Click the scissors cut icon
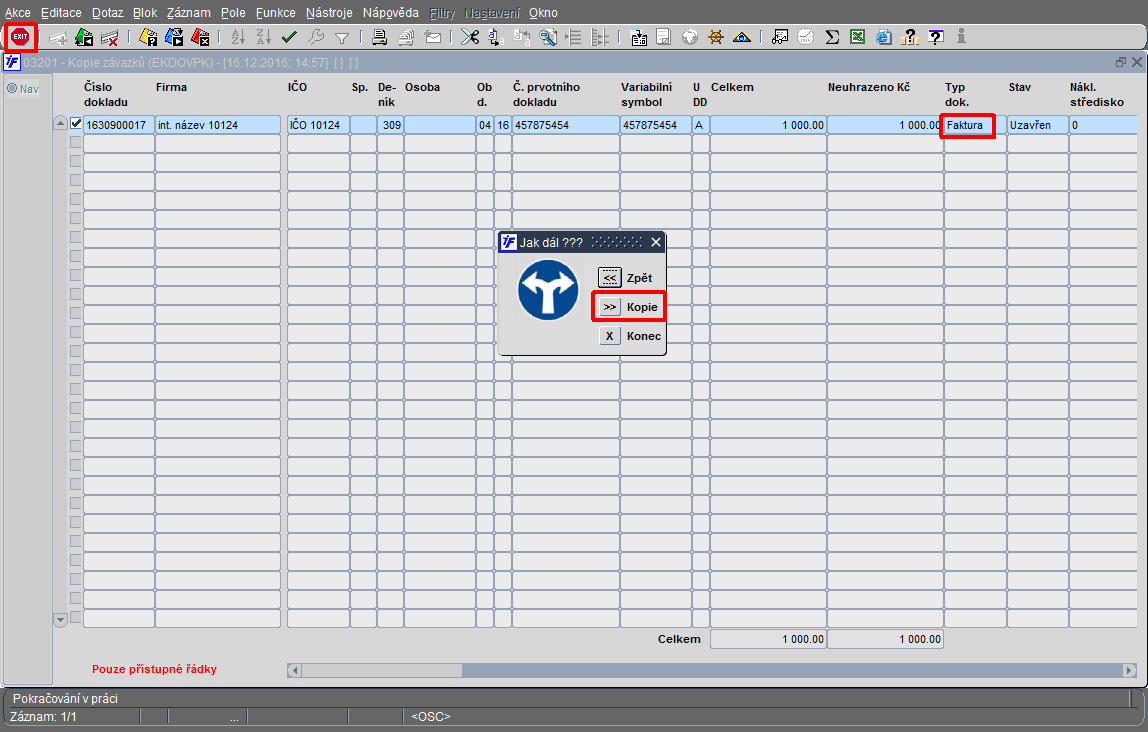 470,37
